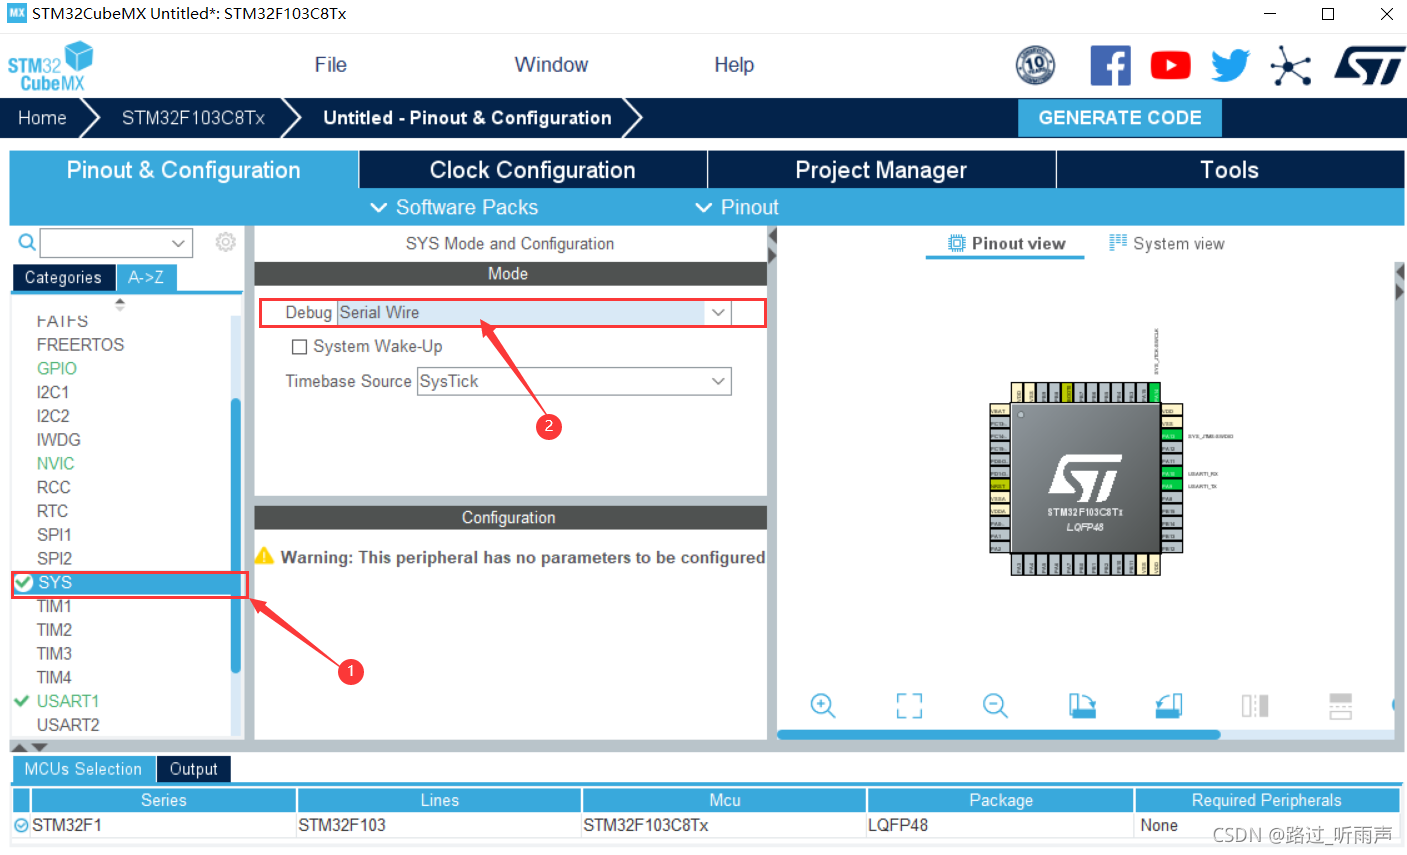Open the MCUs Selection tab
Screen dimensions: 1407x855
point(83,769)
